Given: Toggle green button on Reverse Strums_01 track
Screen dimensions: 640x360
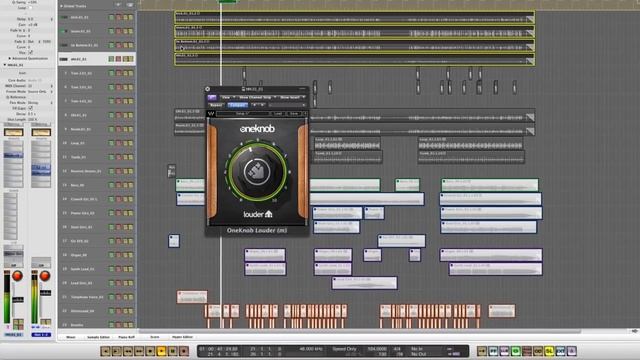Looking at the screenshot, I should pyautogui.click(x=111, y=171).
